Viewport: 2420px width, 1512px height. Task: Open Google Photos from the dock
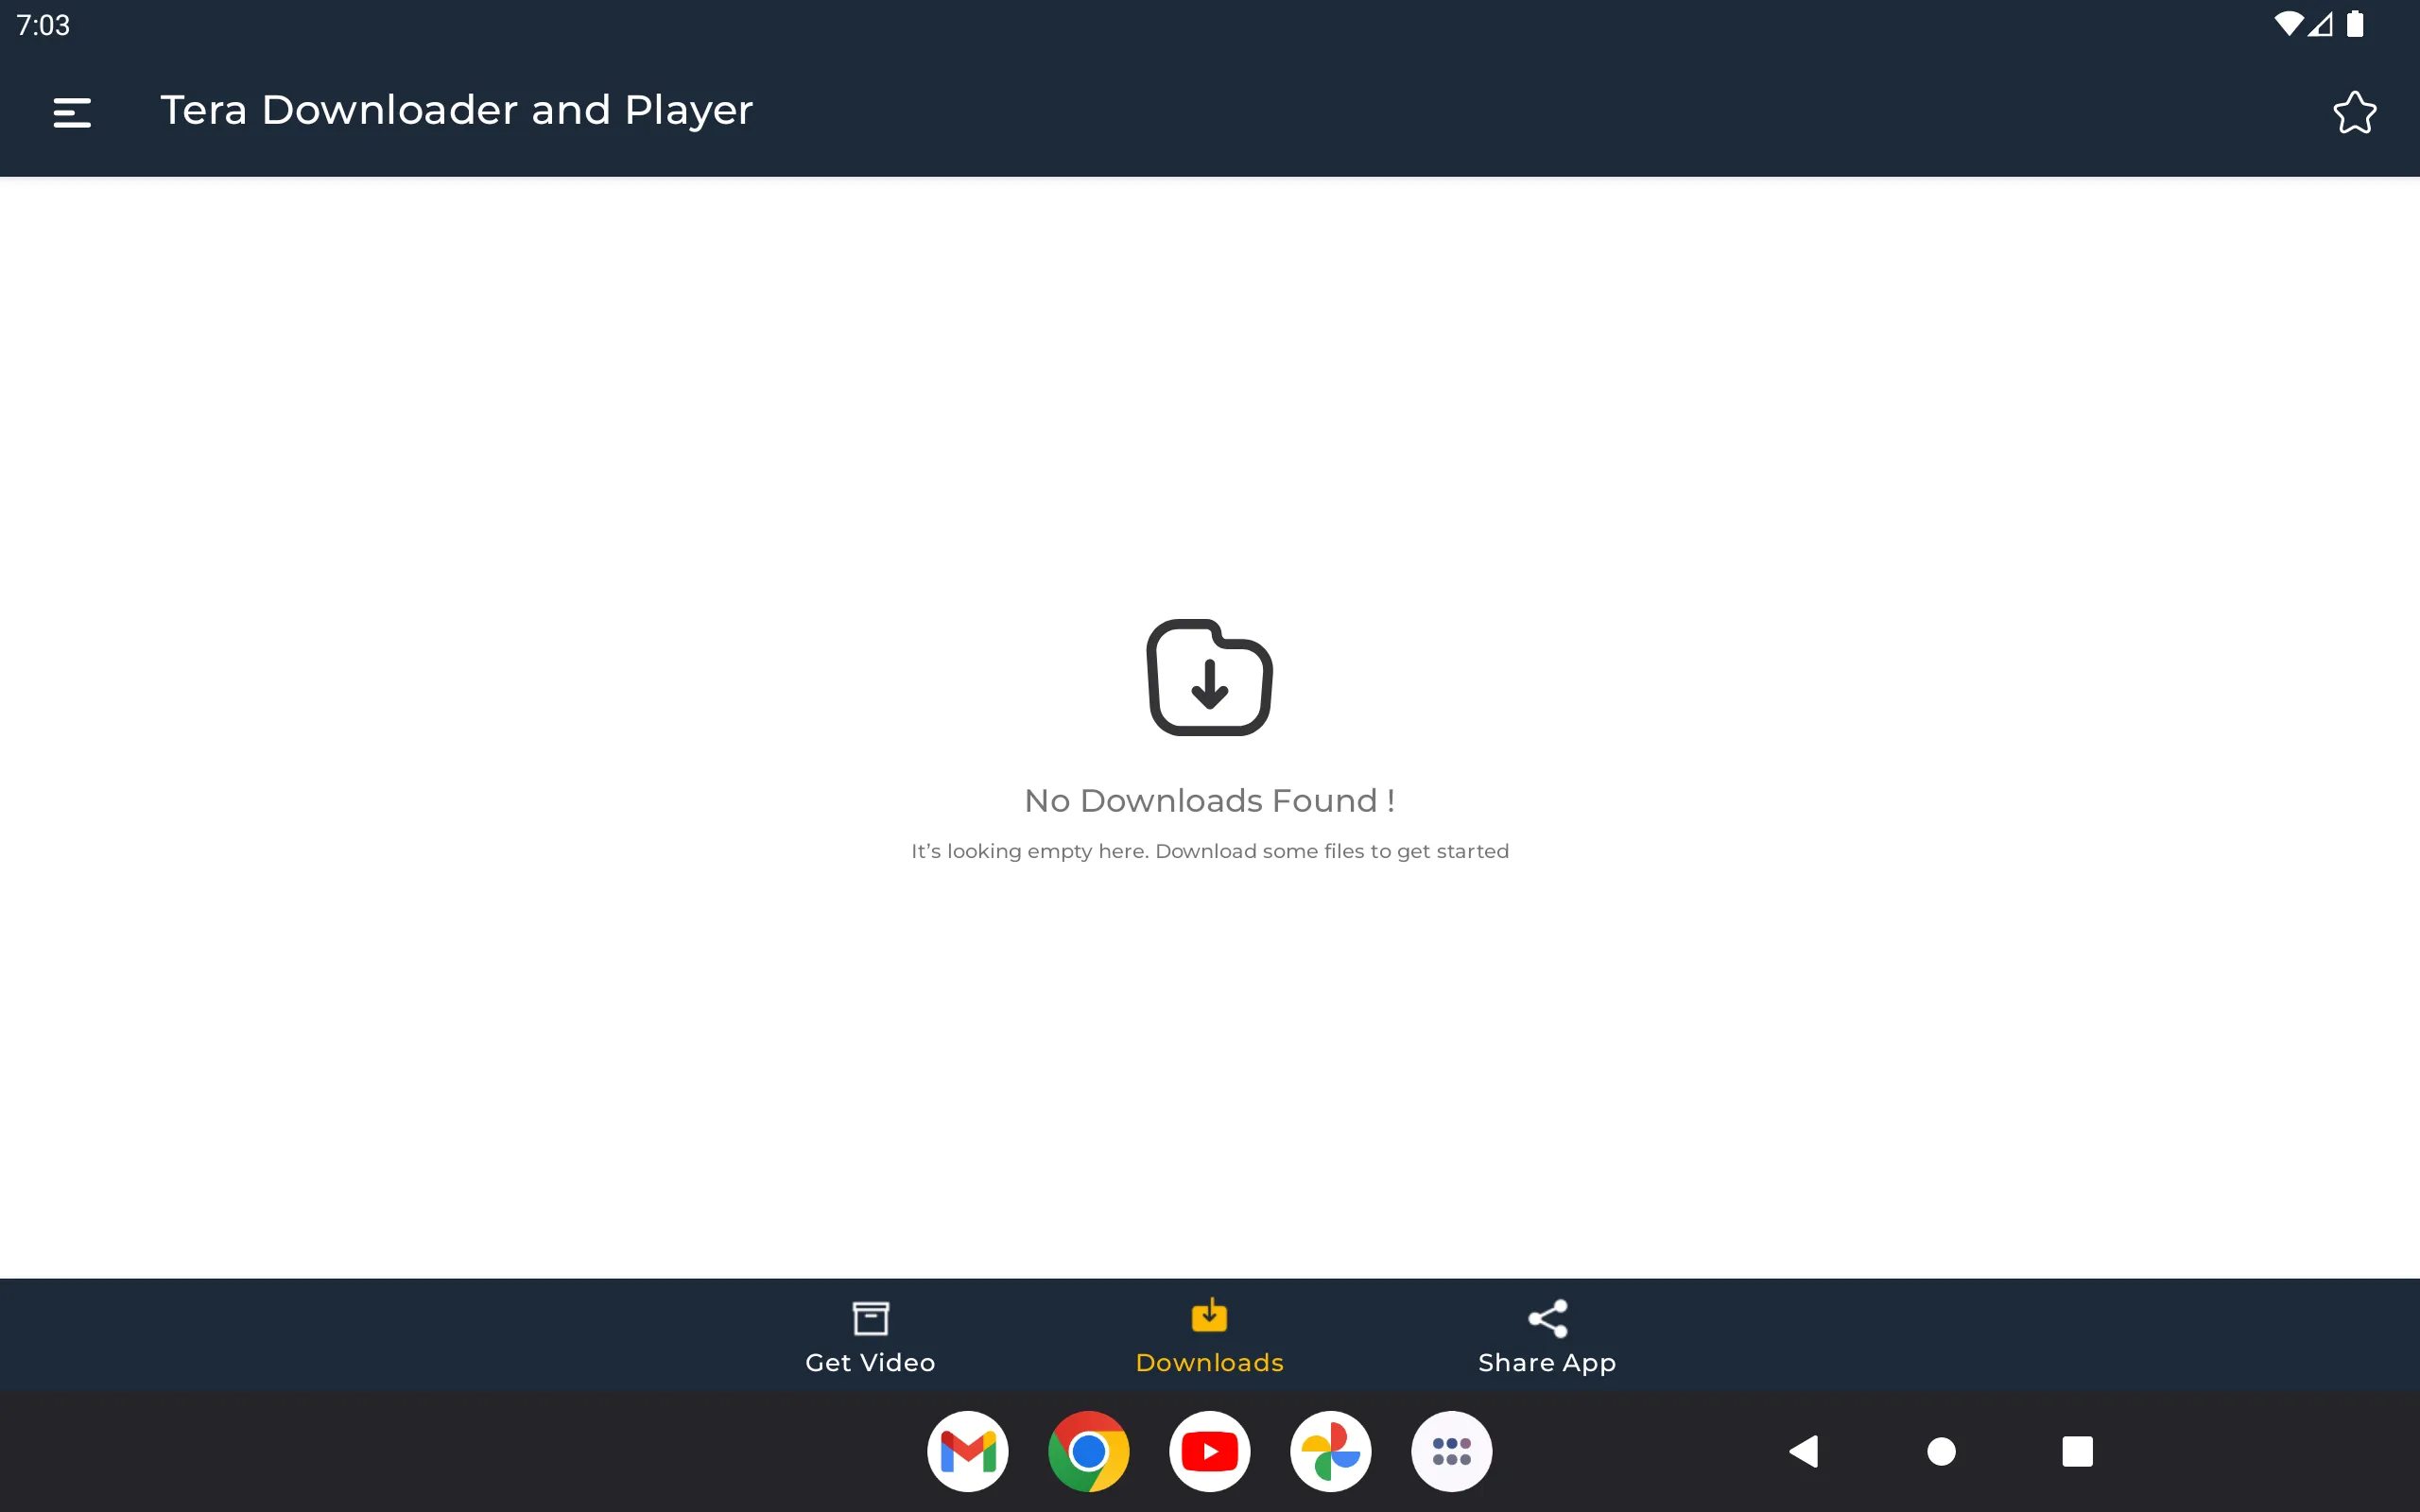point(1330,1451)
